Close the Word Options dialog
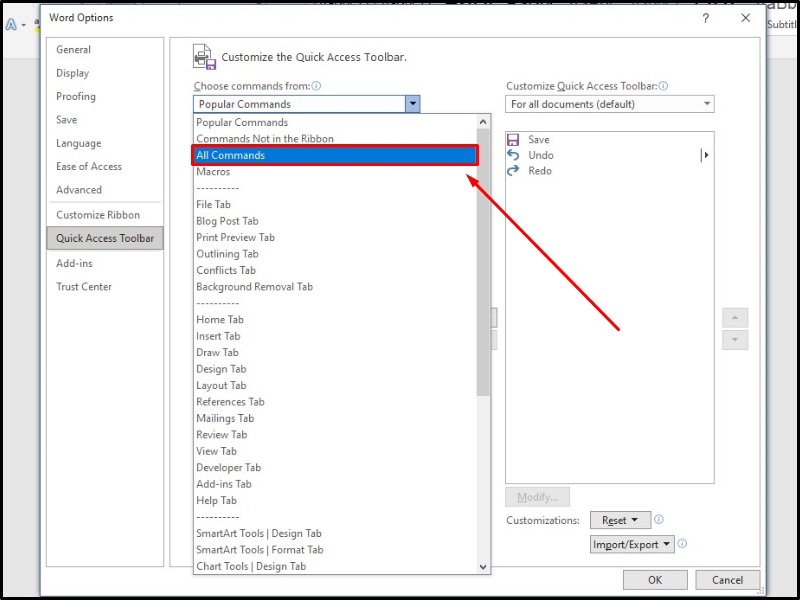The width and height of the screenshot is (800, 600). (x=745, y=18)
